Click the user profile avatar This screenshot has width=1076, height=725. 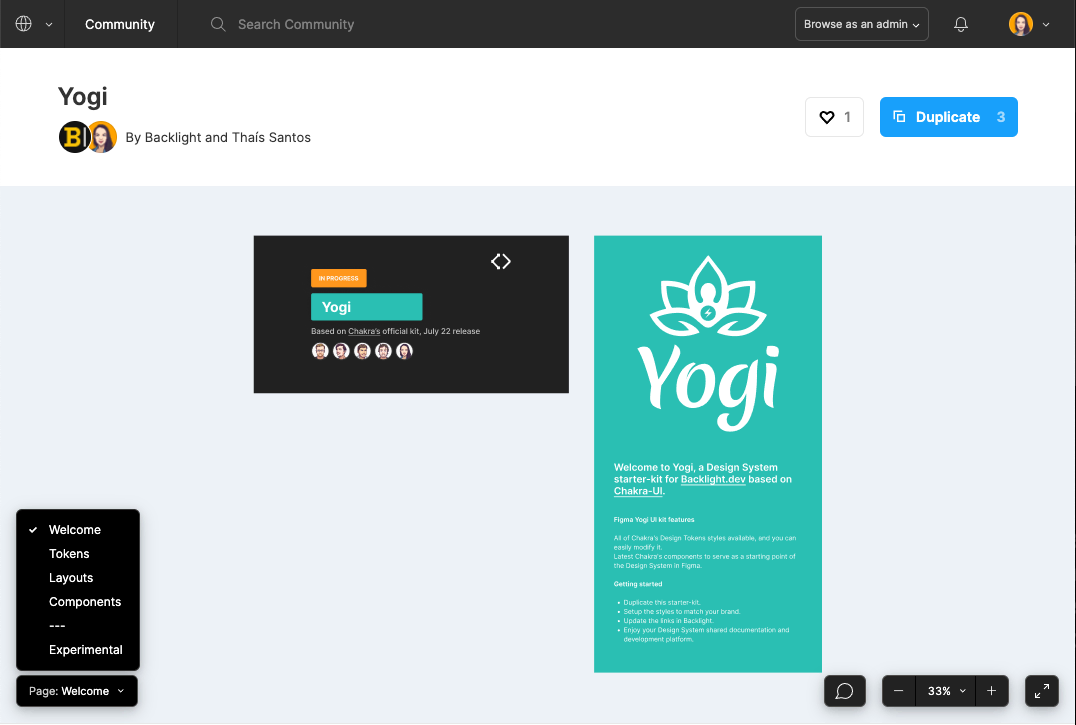point(1020,24)
